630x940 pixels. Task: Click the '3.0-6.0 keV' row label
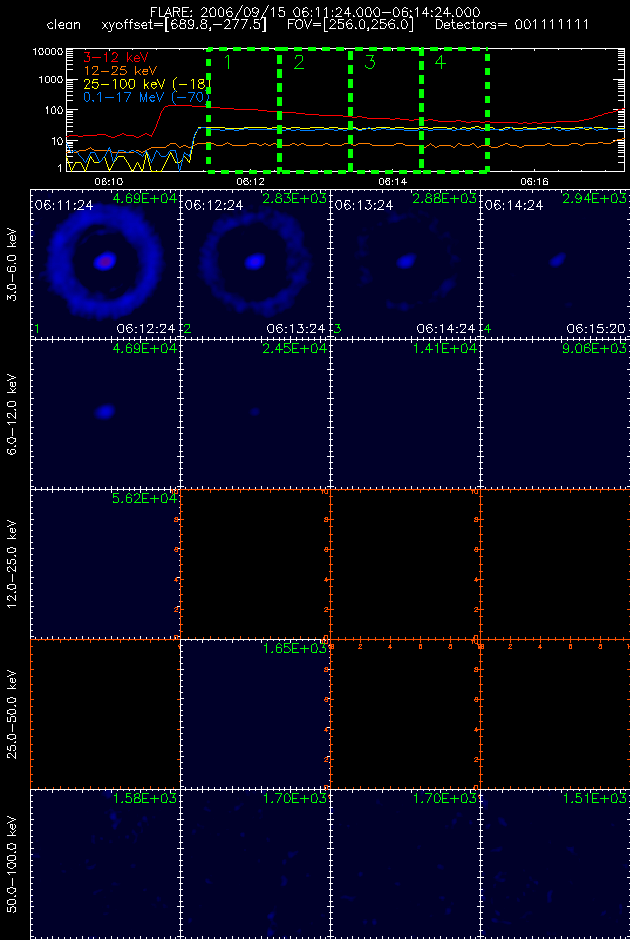coord(14,264)
